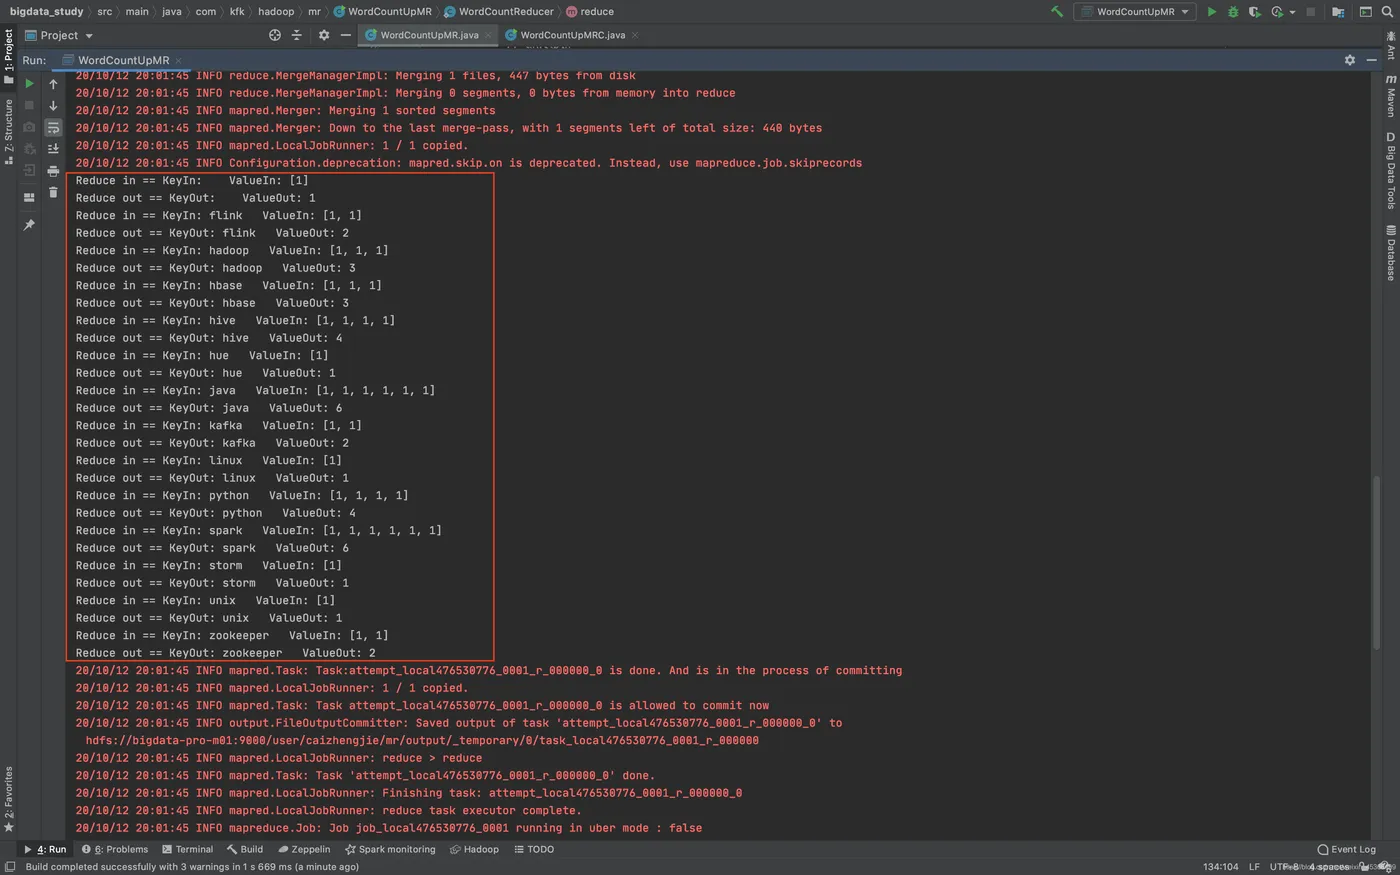Move up the stack trace arrow
The image size is (1400, 875).
point(53,84)
